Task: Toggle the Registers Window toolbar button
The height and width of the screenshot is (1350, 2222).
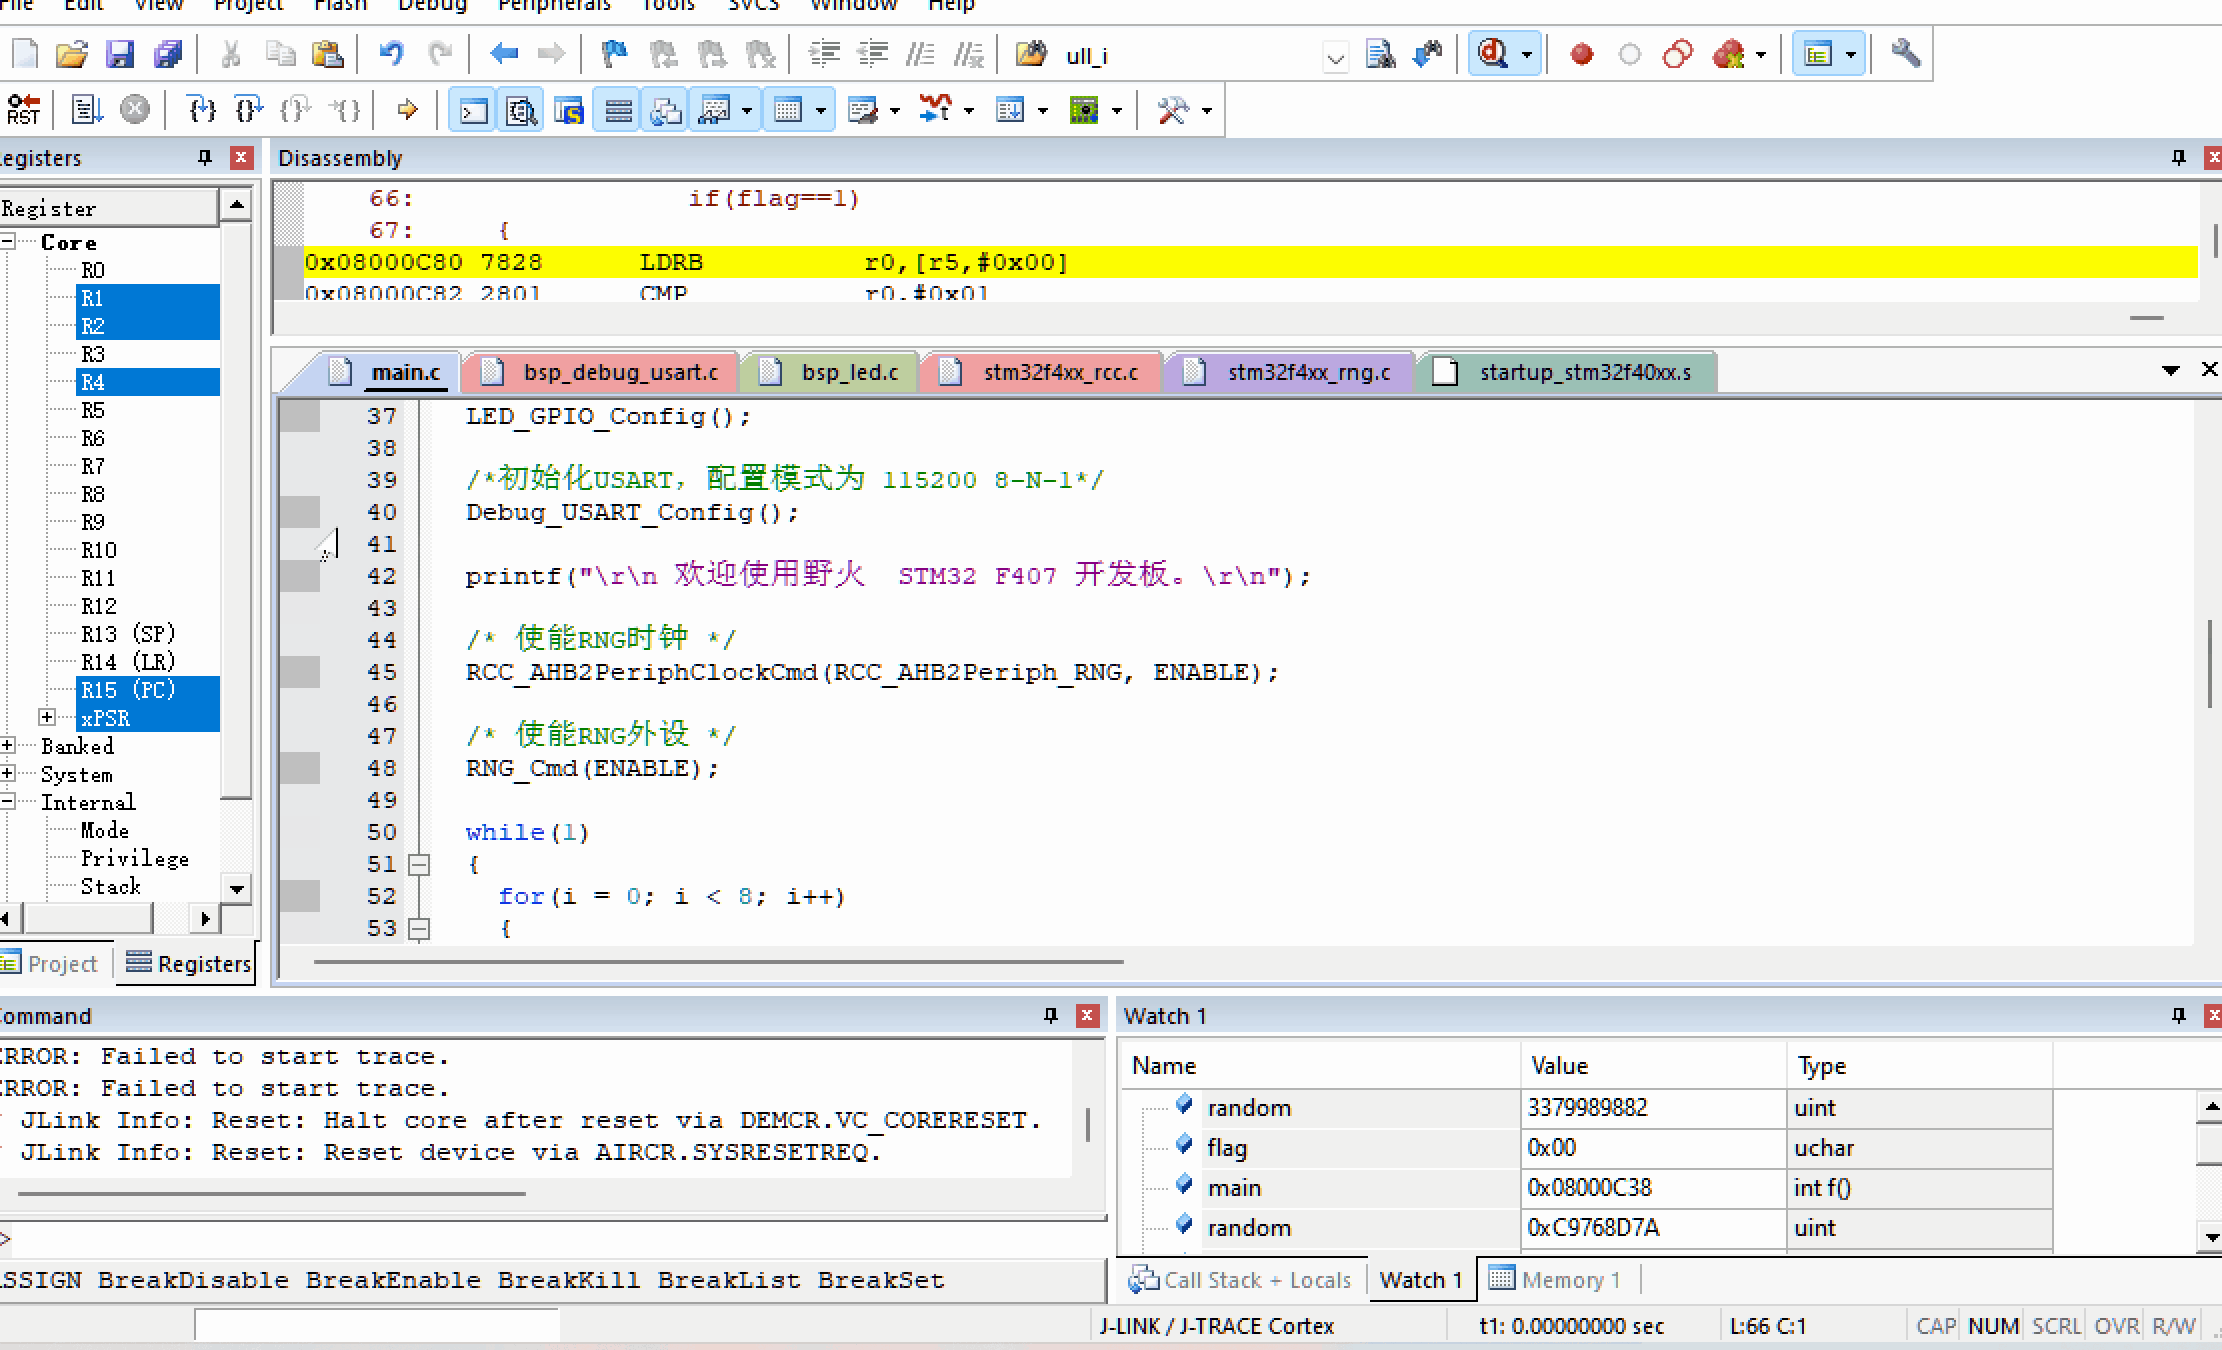Action: [618, 110]
